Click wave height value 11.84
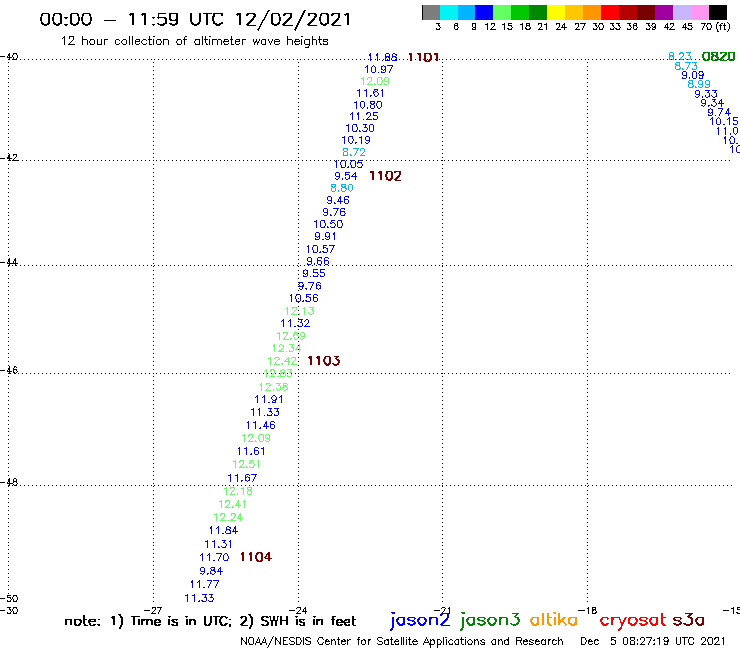Image resolution: width=740 pixels, height=650 pixels. tap(223, 531)
